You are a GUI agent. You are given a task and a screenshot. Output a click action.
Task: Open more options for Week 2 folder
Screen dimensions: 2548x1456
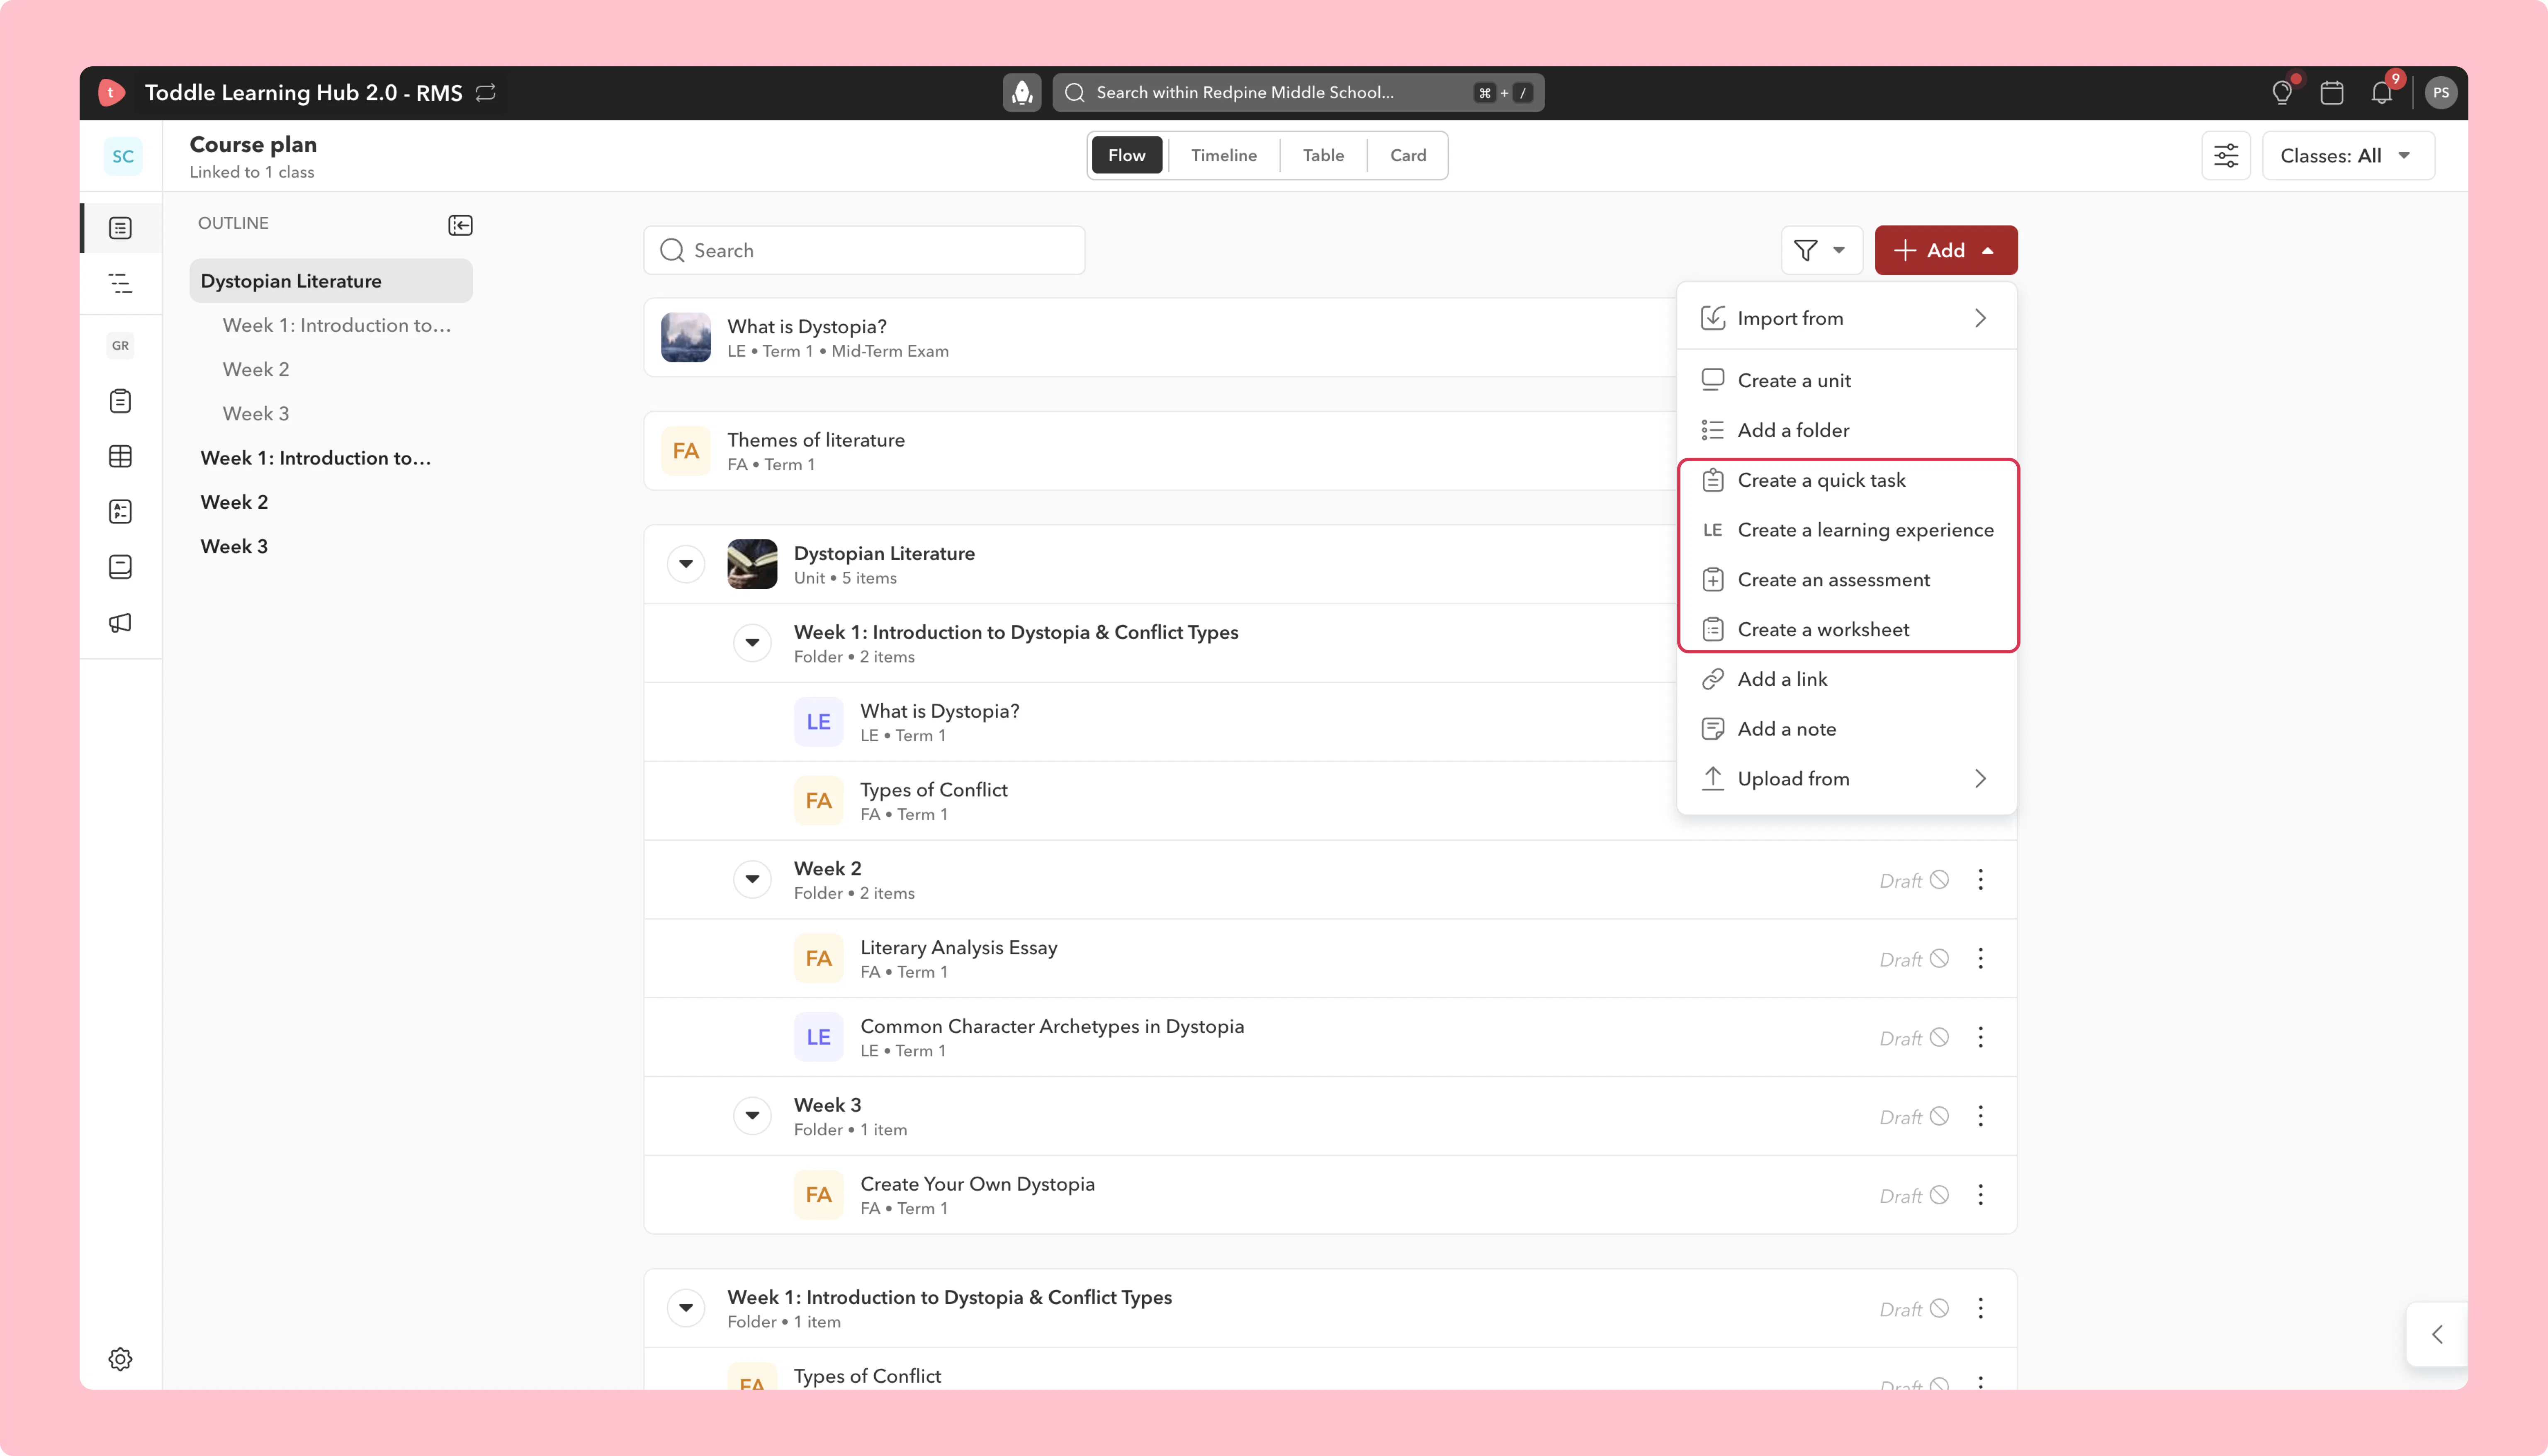1980,880
